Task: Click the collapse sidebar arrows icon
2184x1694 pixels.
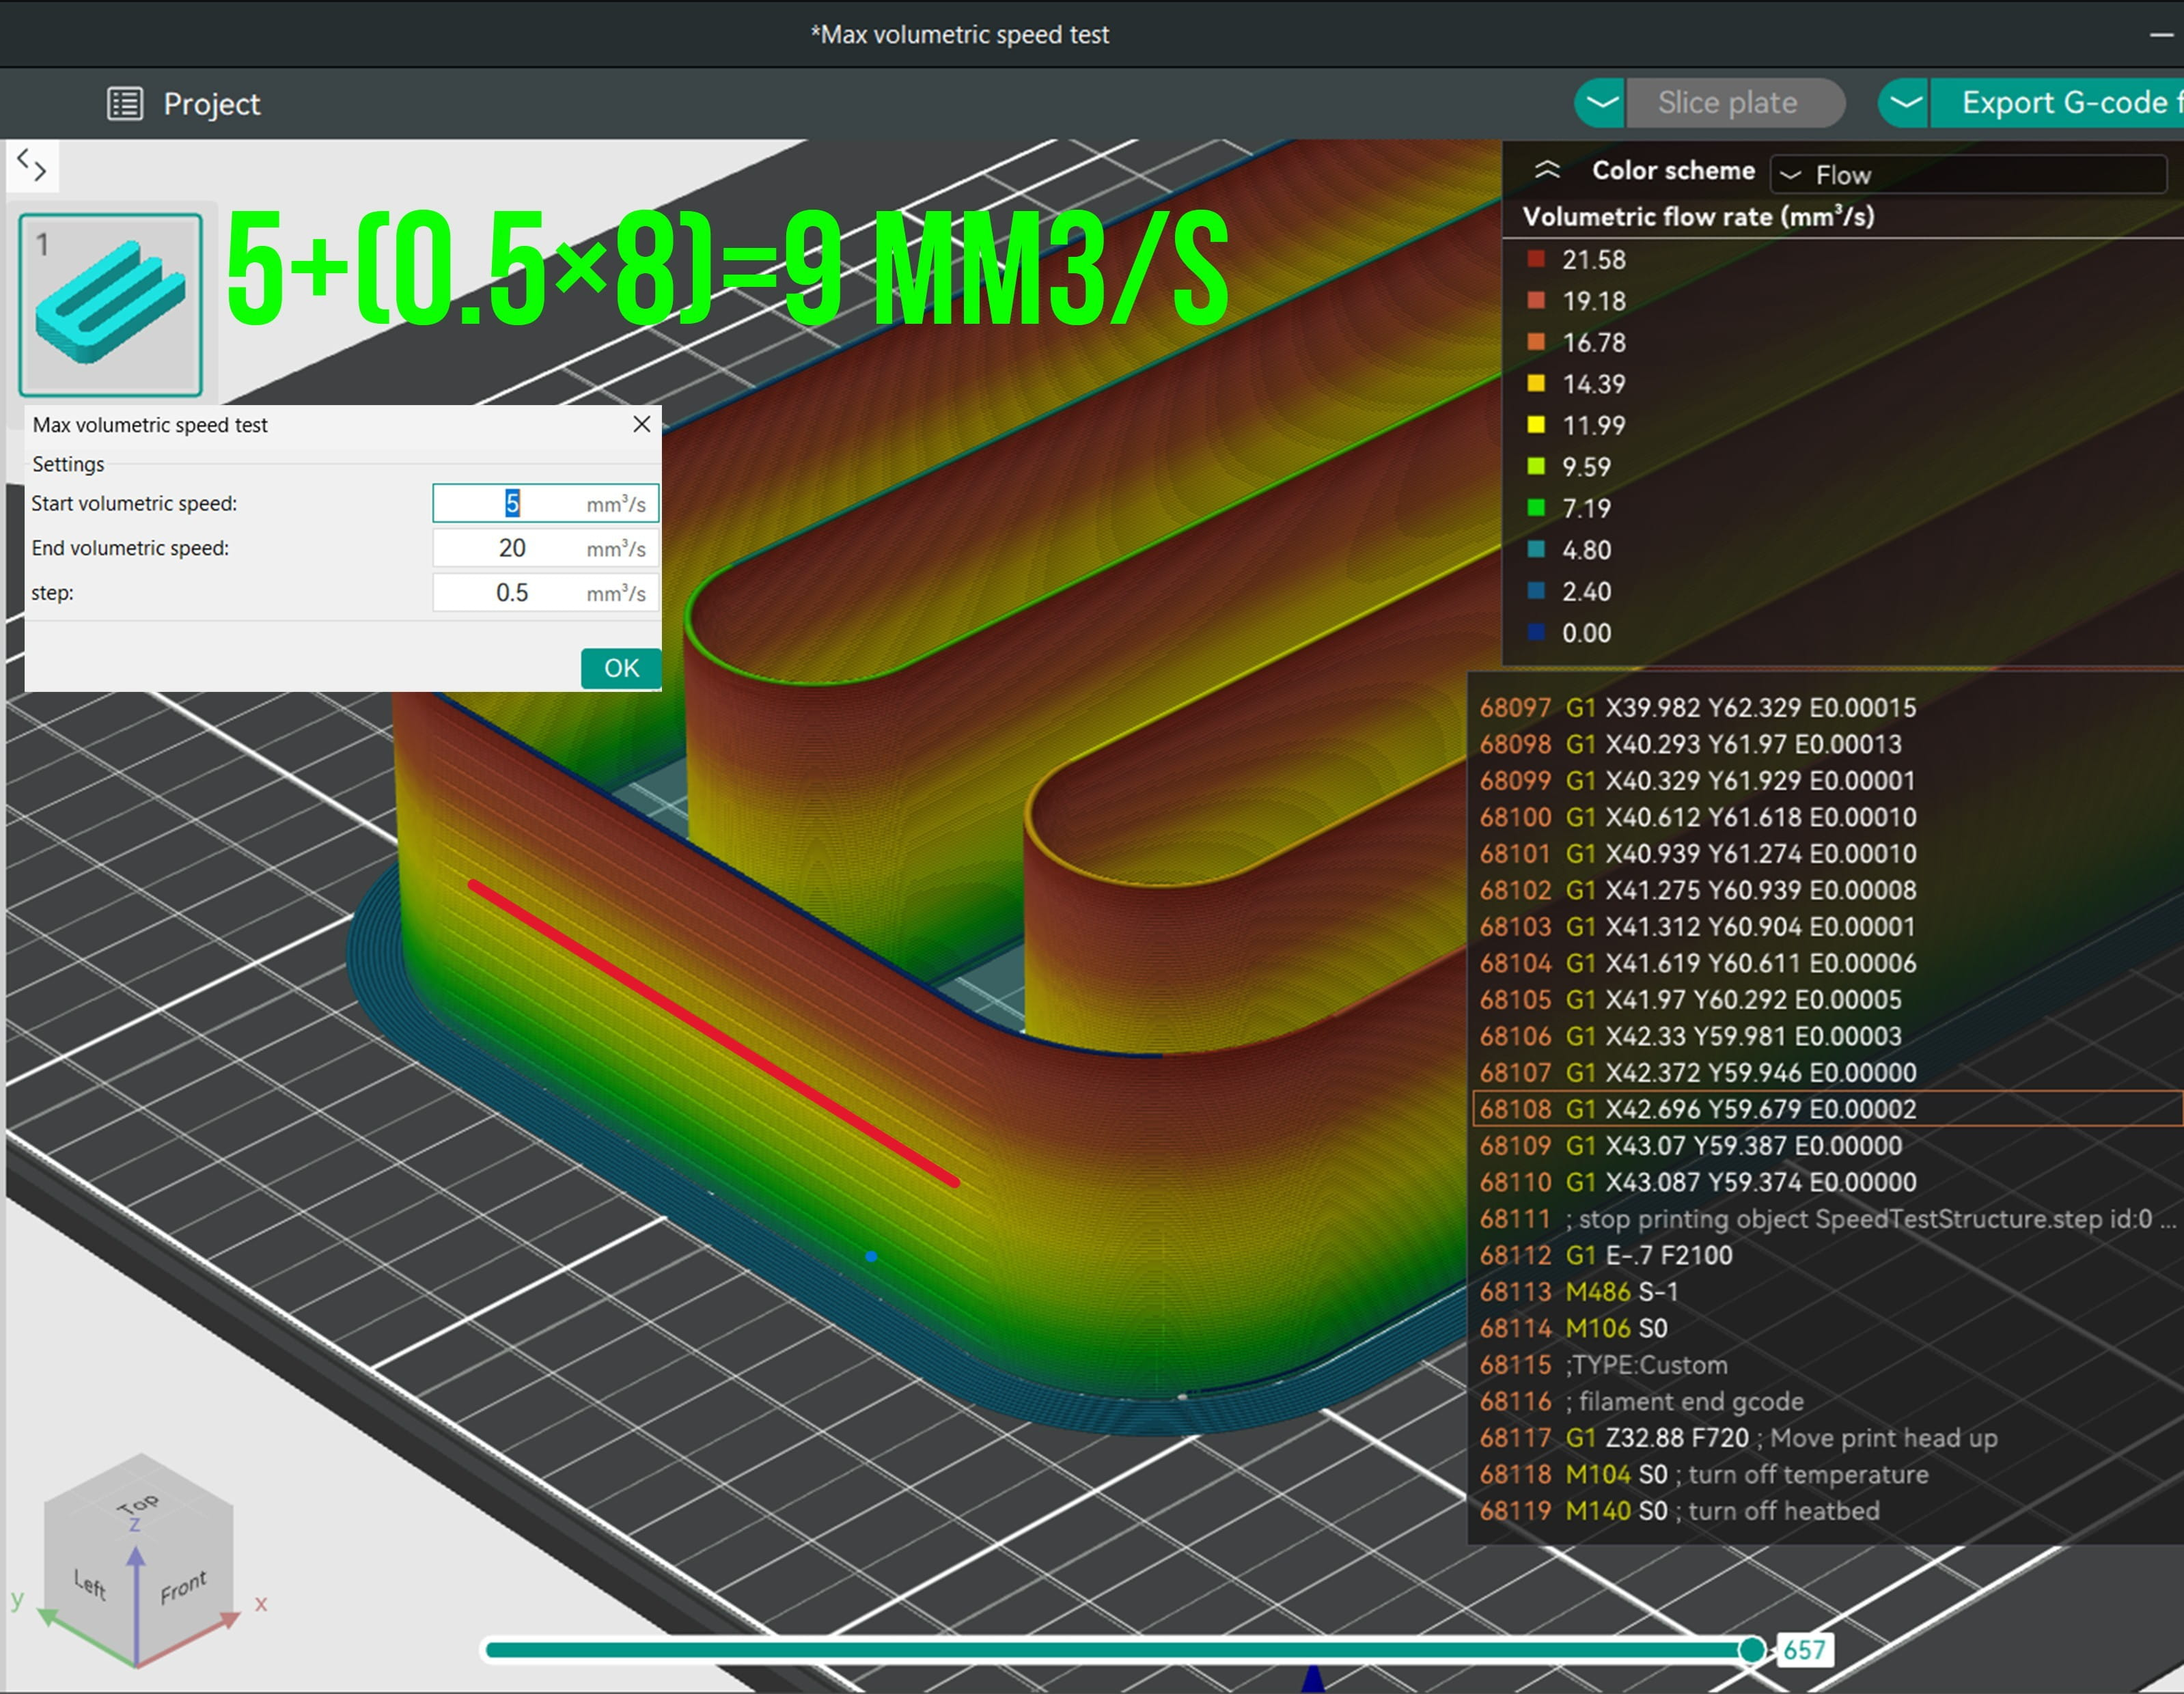Action: click(x=32, y=165)
